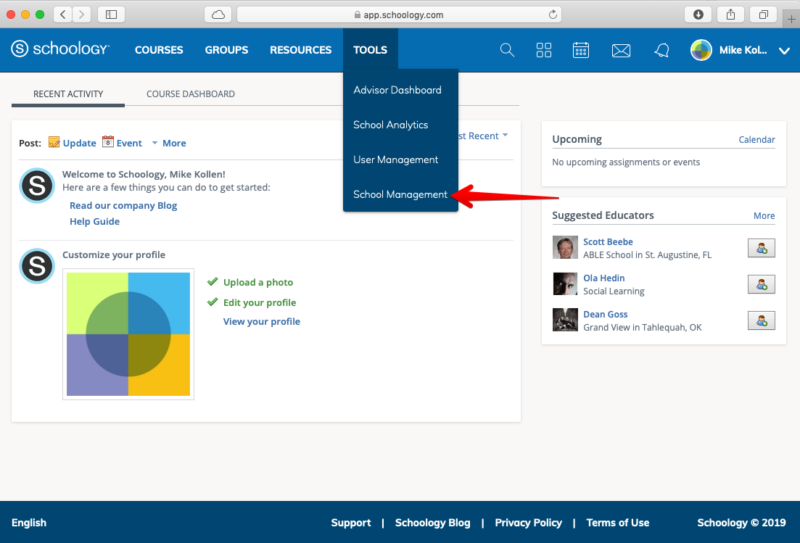This screenshot has width=800, height=543.
Task: Click the colorful profile picture thumbnail
Action: 128,334
